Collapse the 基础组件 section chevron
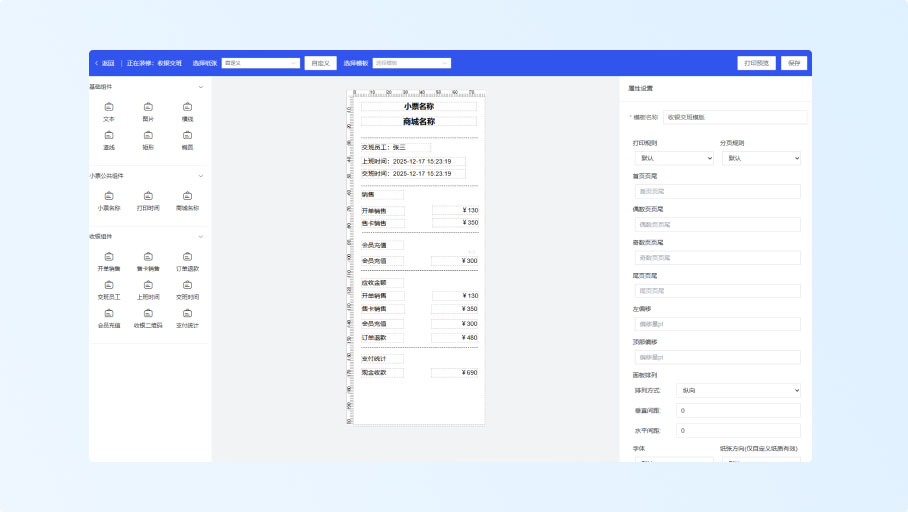The image size is (908, 512). tap(201, 87)
